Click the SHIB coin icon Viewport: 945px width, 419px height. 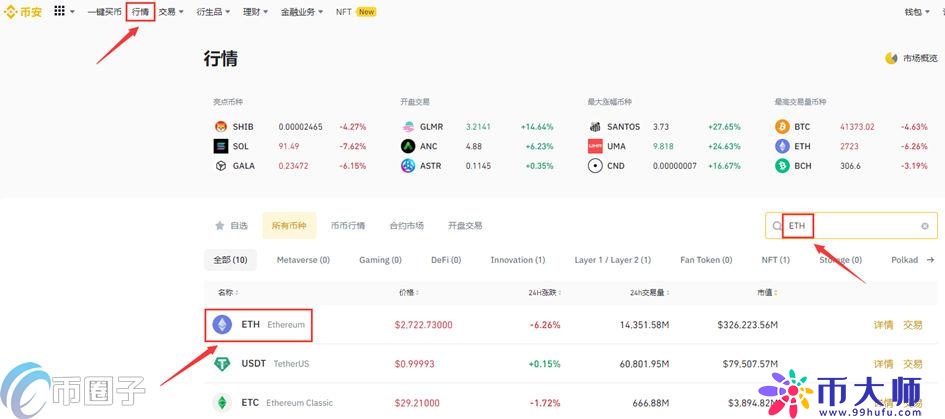[221, 127]
